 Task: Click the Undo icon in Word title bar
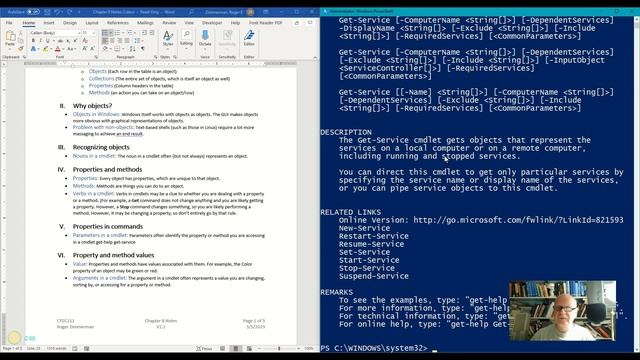pos(58,12)
